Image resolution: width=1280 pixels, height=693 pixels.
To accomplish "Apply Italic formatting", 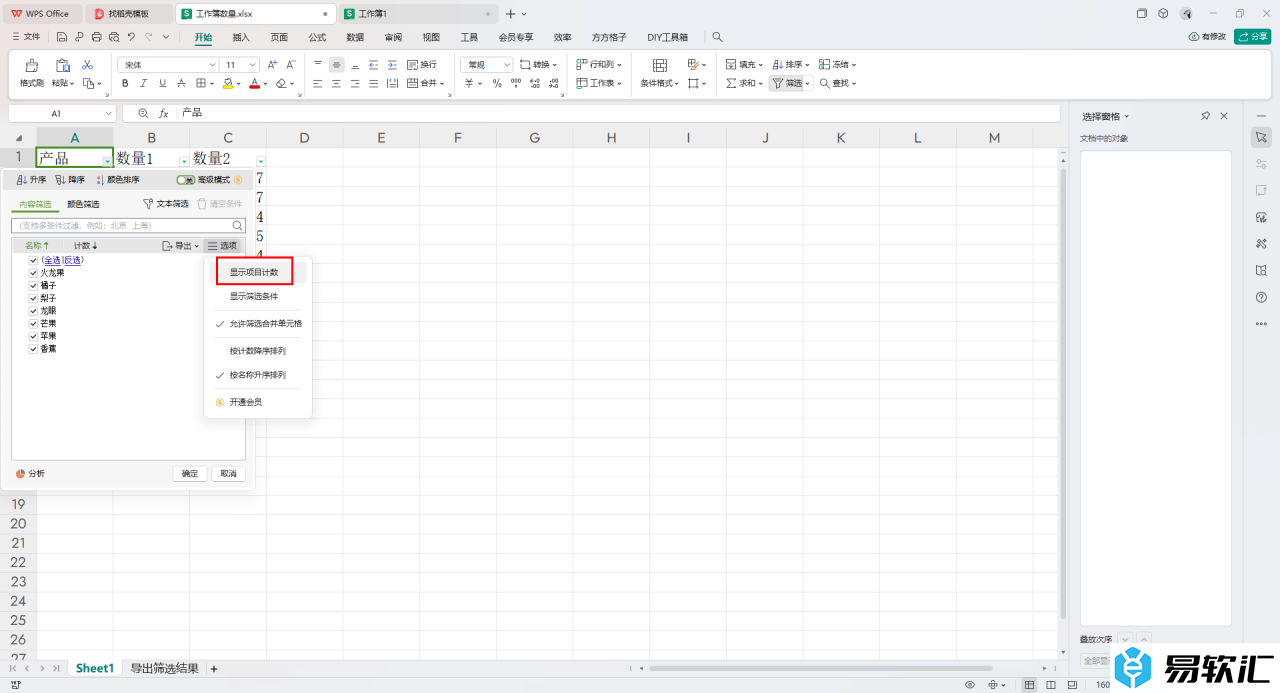I will pos(144,84).
